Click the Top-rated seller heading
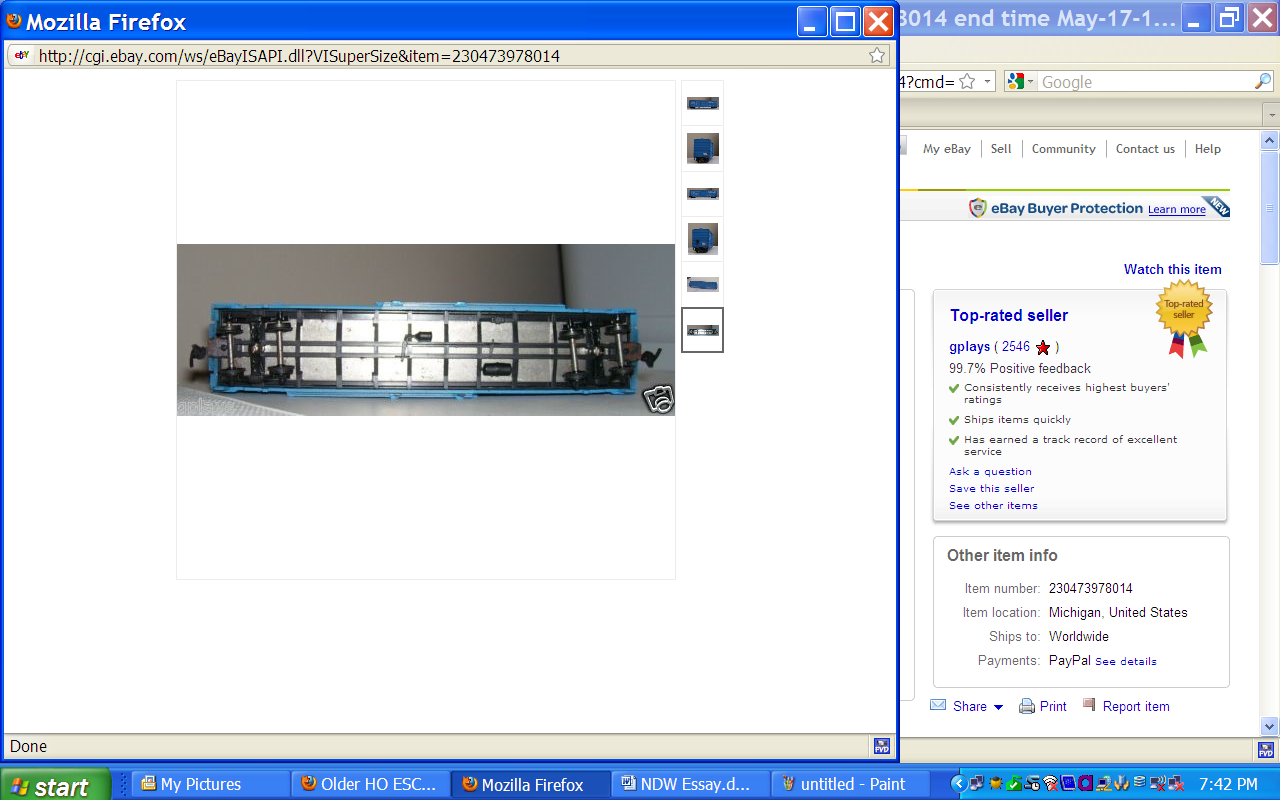1280x800 pixels. point(1009,316)
